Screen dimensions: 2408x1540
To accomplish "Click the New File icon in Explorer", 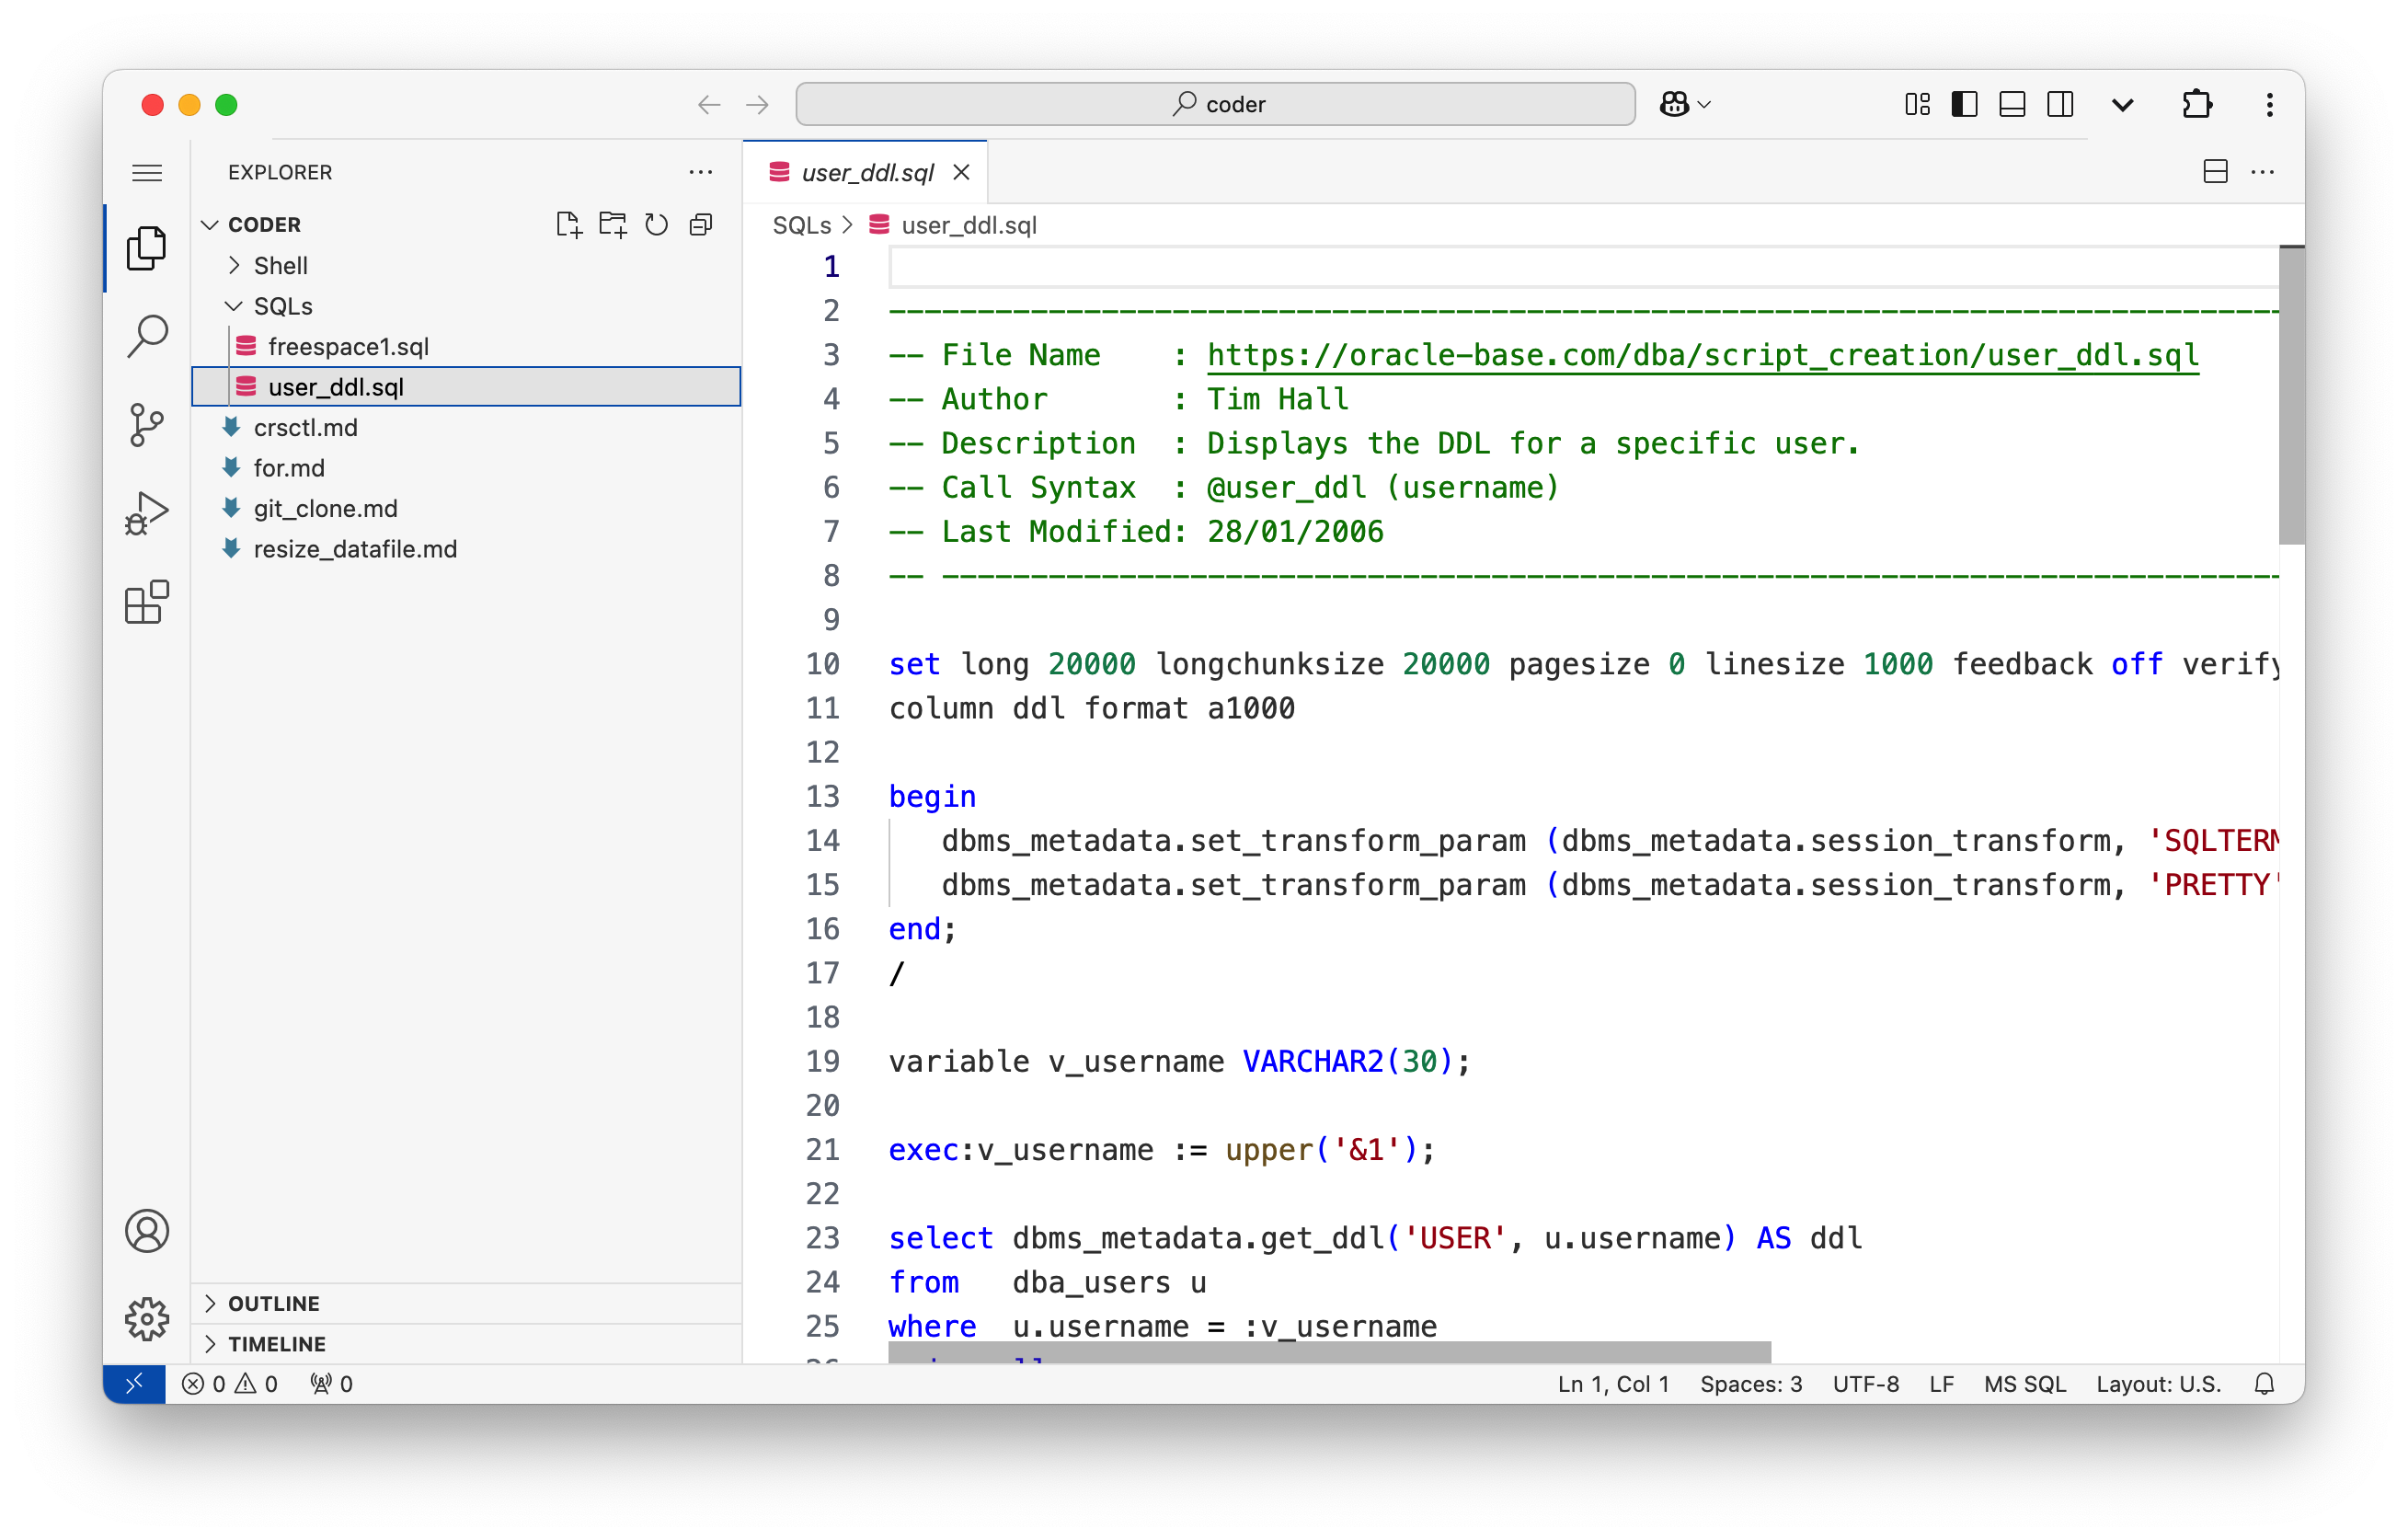I will pos(568,225).
